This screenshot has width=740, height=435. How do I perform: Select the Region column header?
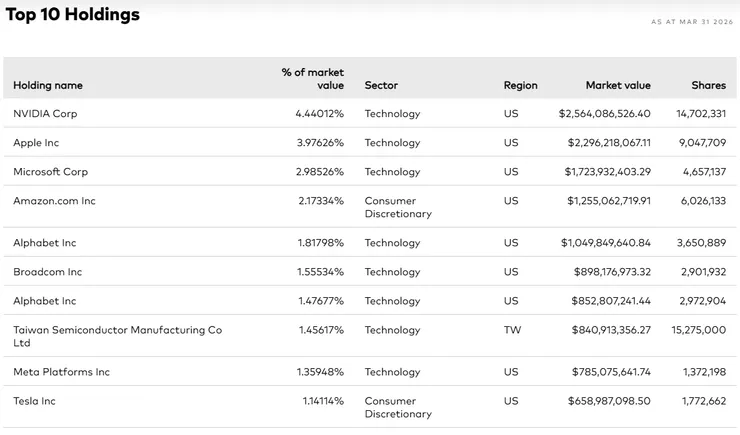click(x=520, y=85)
